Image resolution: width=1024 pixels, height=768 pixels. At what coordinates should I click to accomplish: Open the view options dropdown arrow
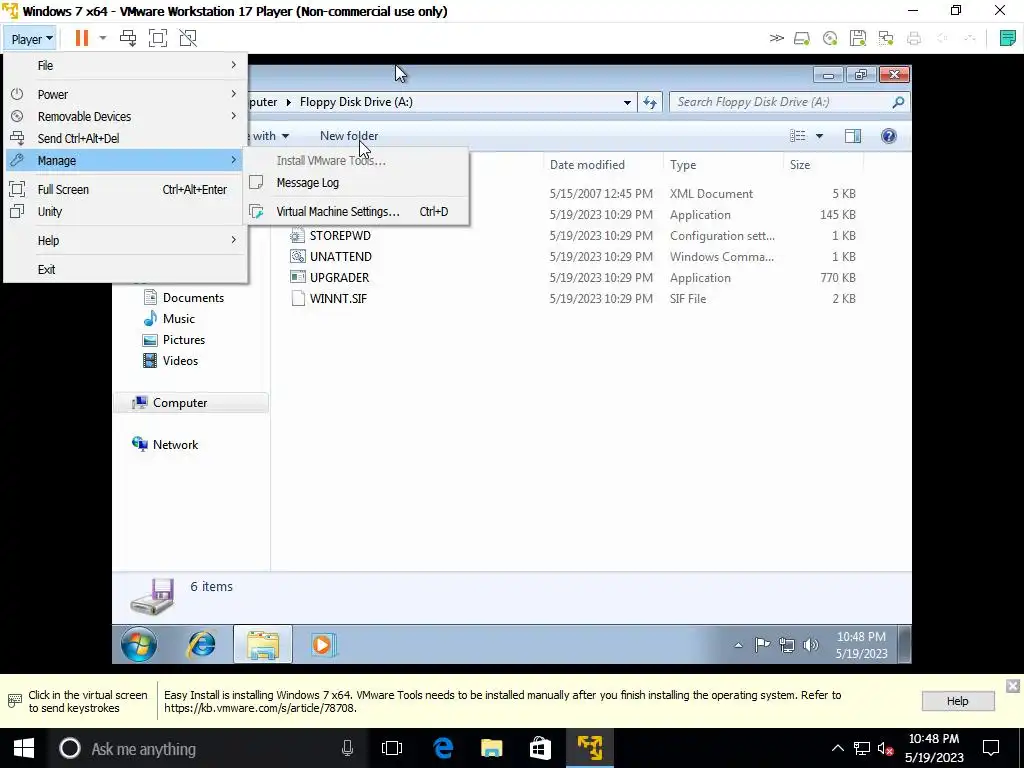click(819, 136)
